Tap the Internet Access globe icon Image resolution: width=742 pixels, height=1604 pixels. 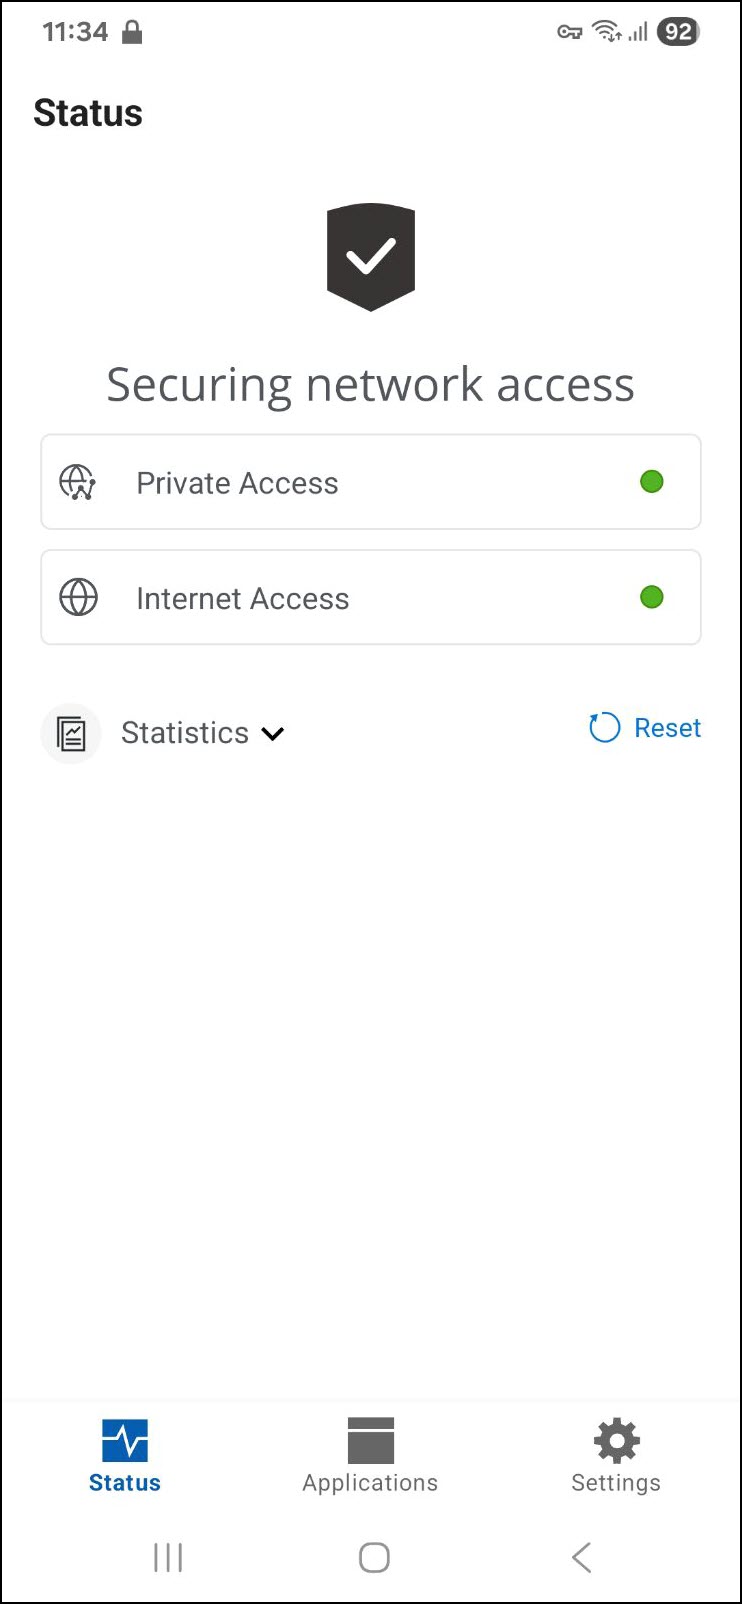(78, 598)
